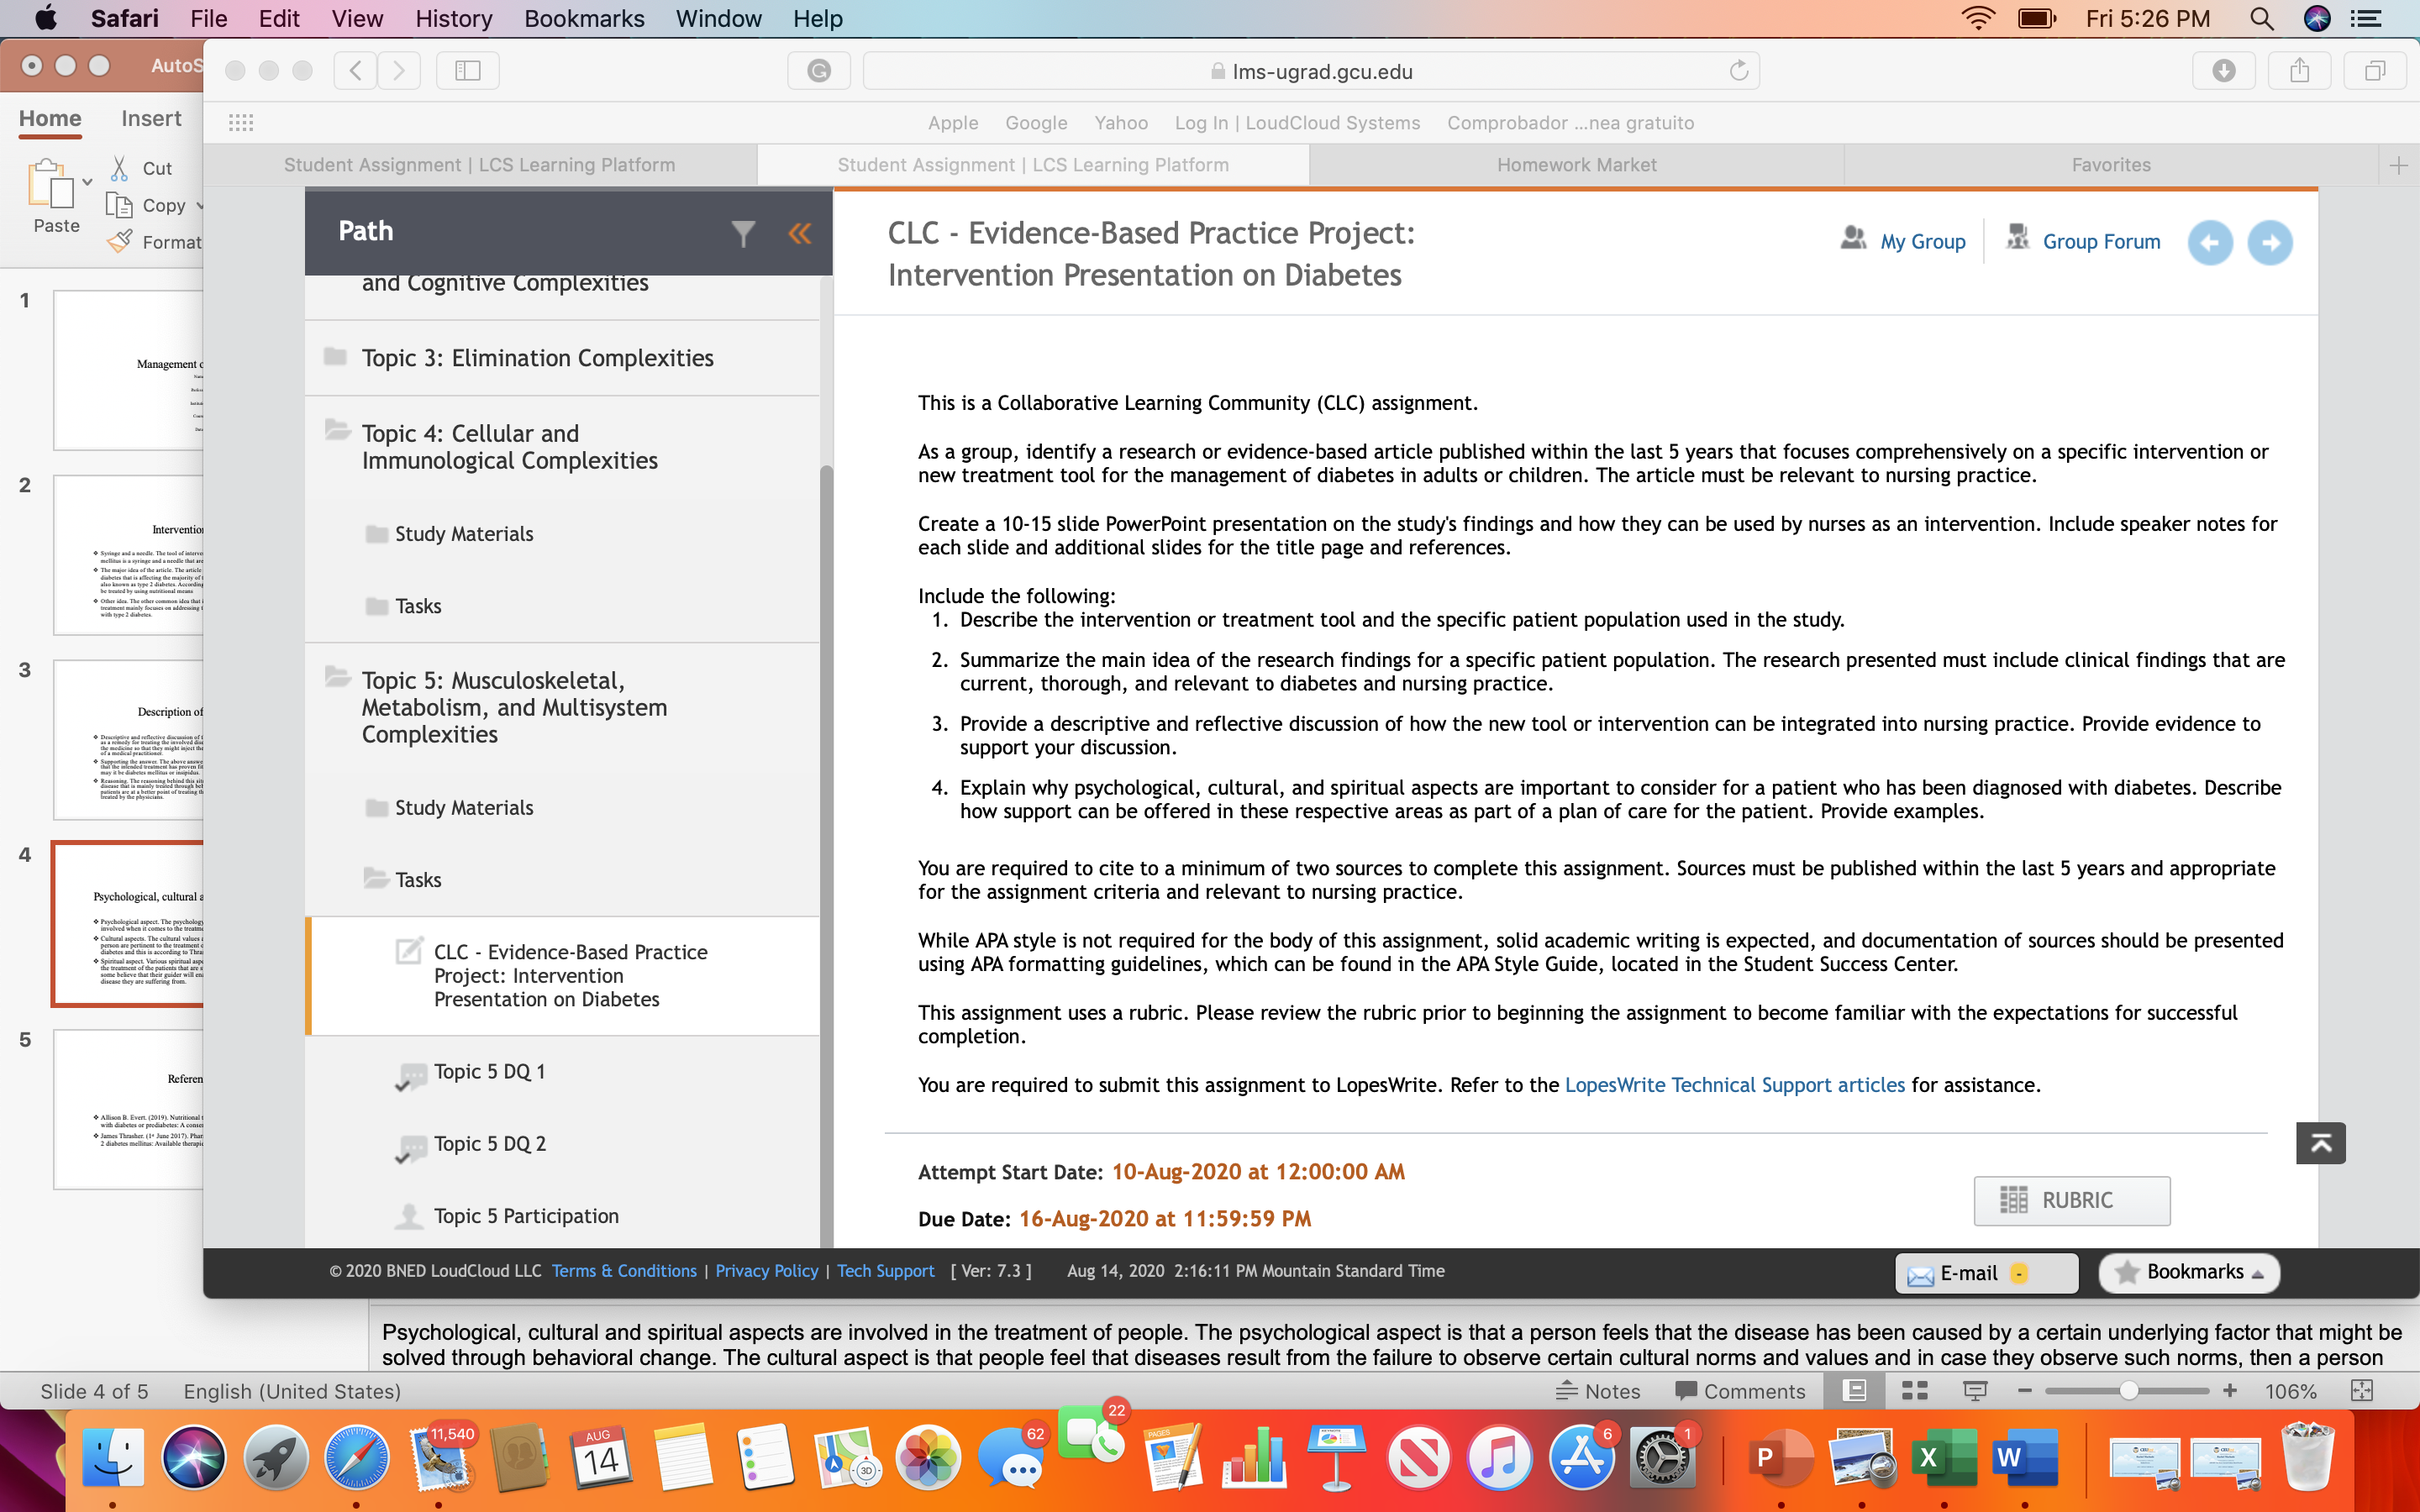Switch to Homework Market tab
Screen dimensions: 2420x1512
click(1576, 165)
